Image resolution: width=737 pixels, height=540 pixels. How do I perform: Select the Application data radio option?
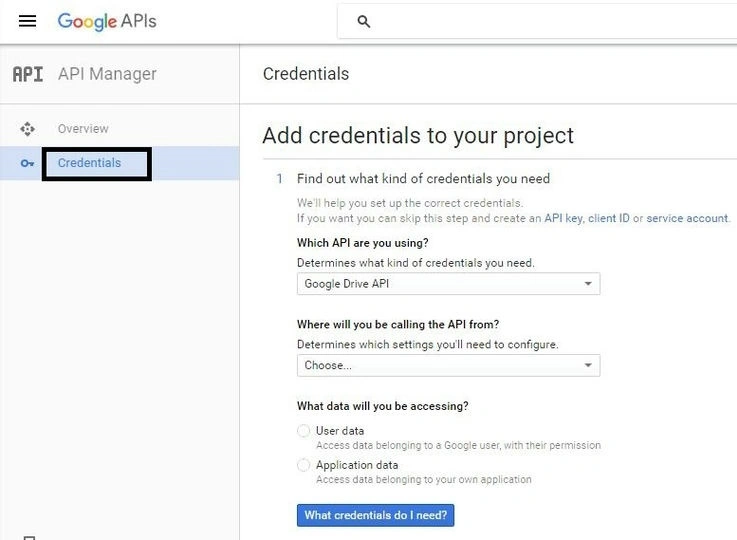304,465
